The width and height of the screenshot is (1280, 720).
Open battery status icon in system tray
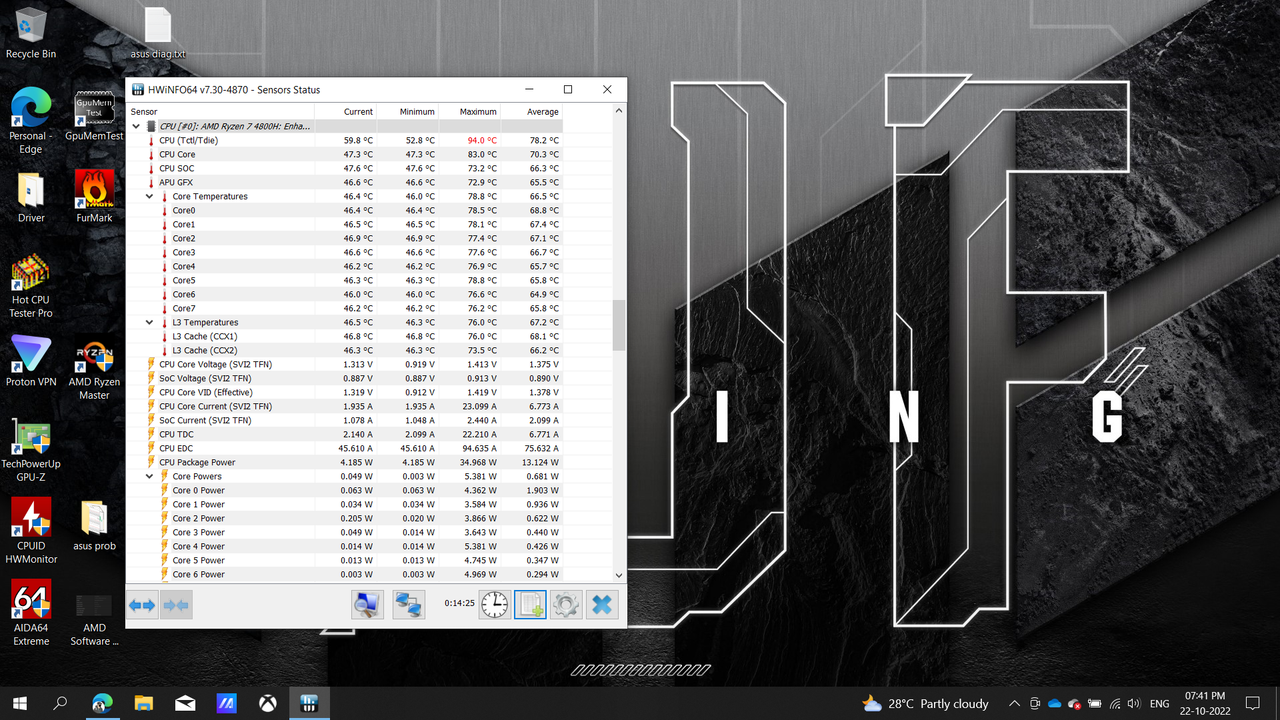[1095, 703]
